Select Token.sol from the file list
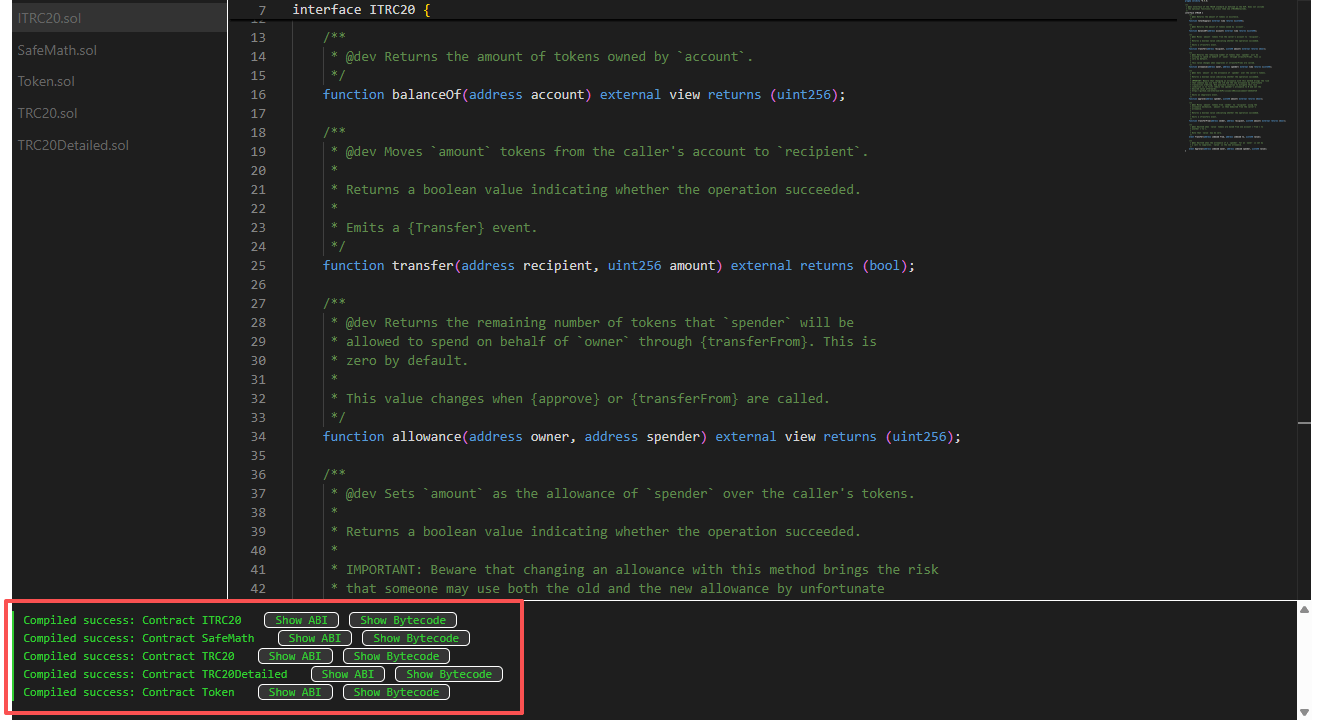 46,81
